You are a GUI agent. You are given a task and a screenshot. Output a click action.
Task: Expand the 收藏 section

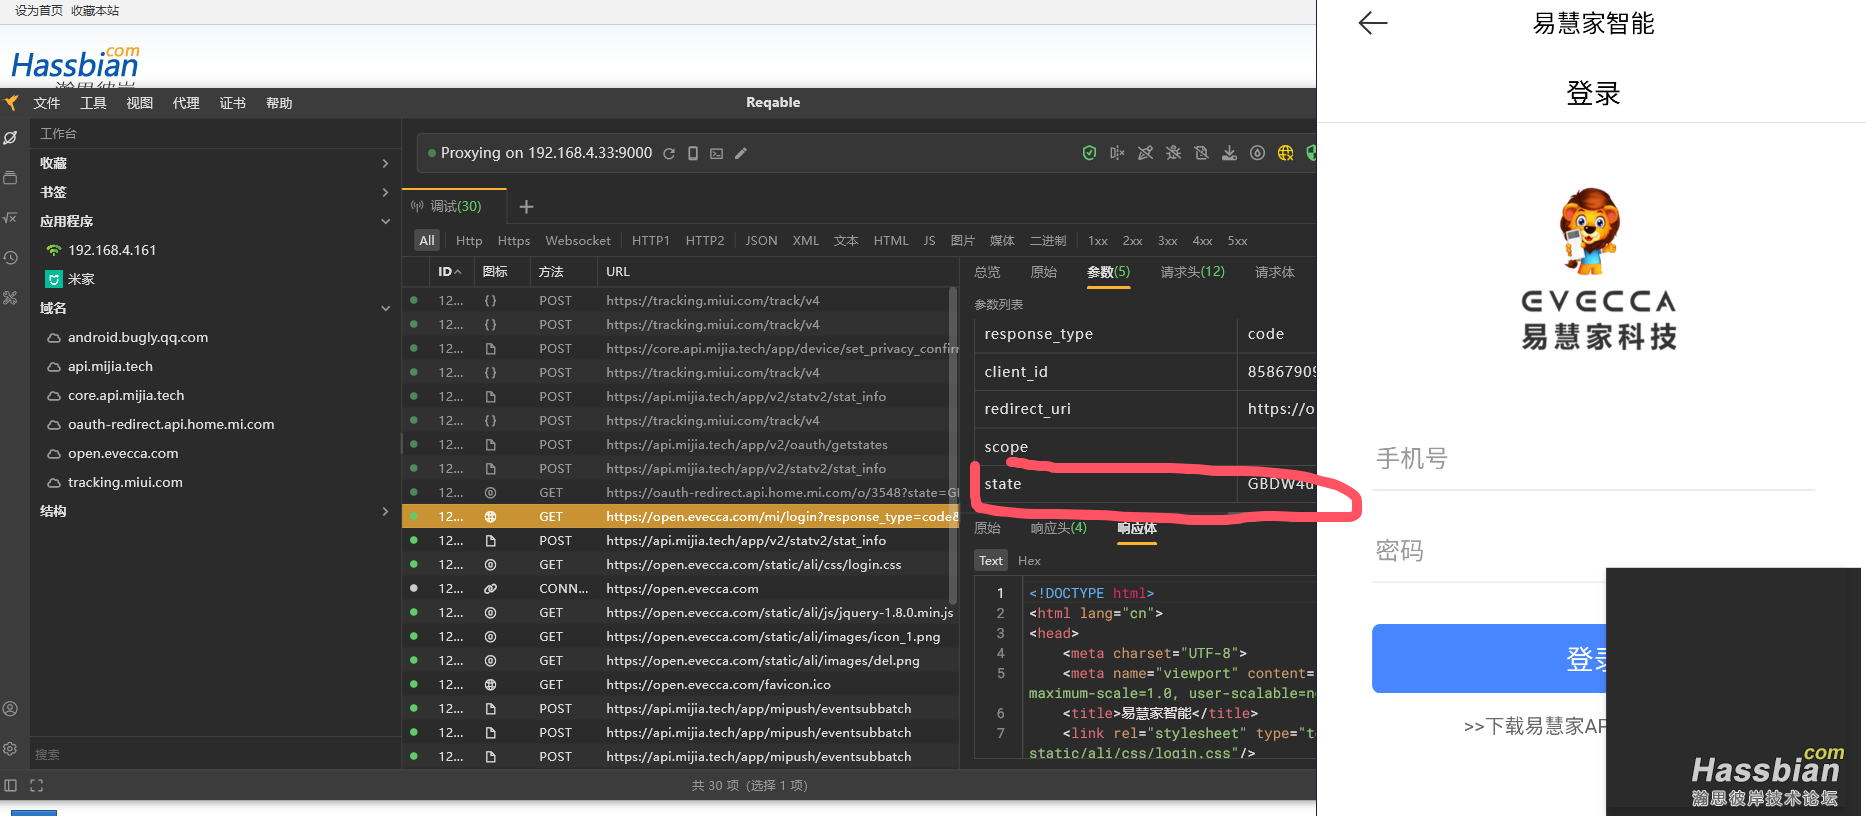[x=385, y=163]
